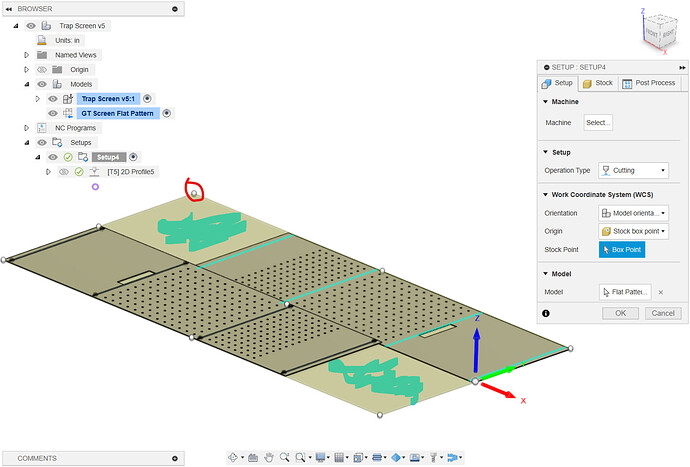The width and height of the screenshot is (690, 467).
Task: Switch to the Stock tab
Action: pos(597,83)
